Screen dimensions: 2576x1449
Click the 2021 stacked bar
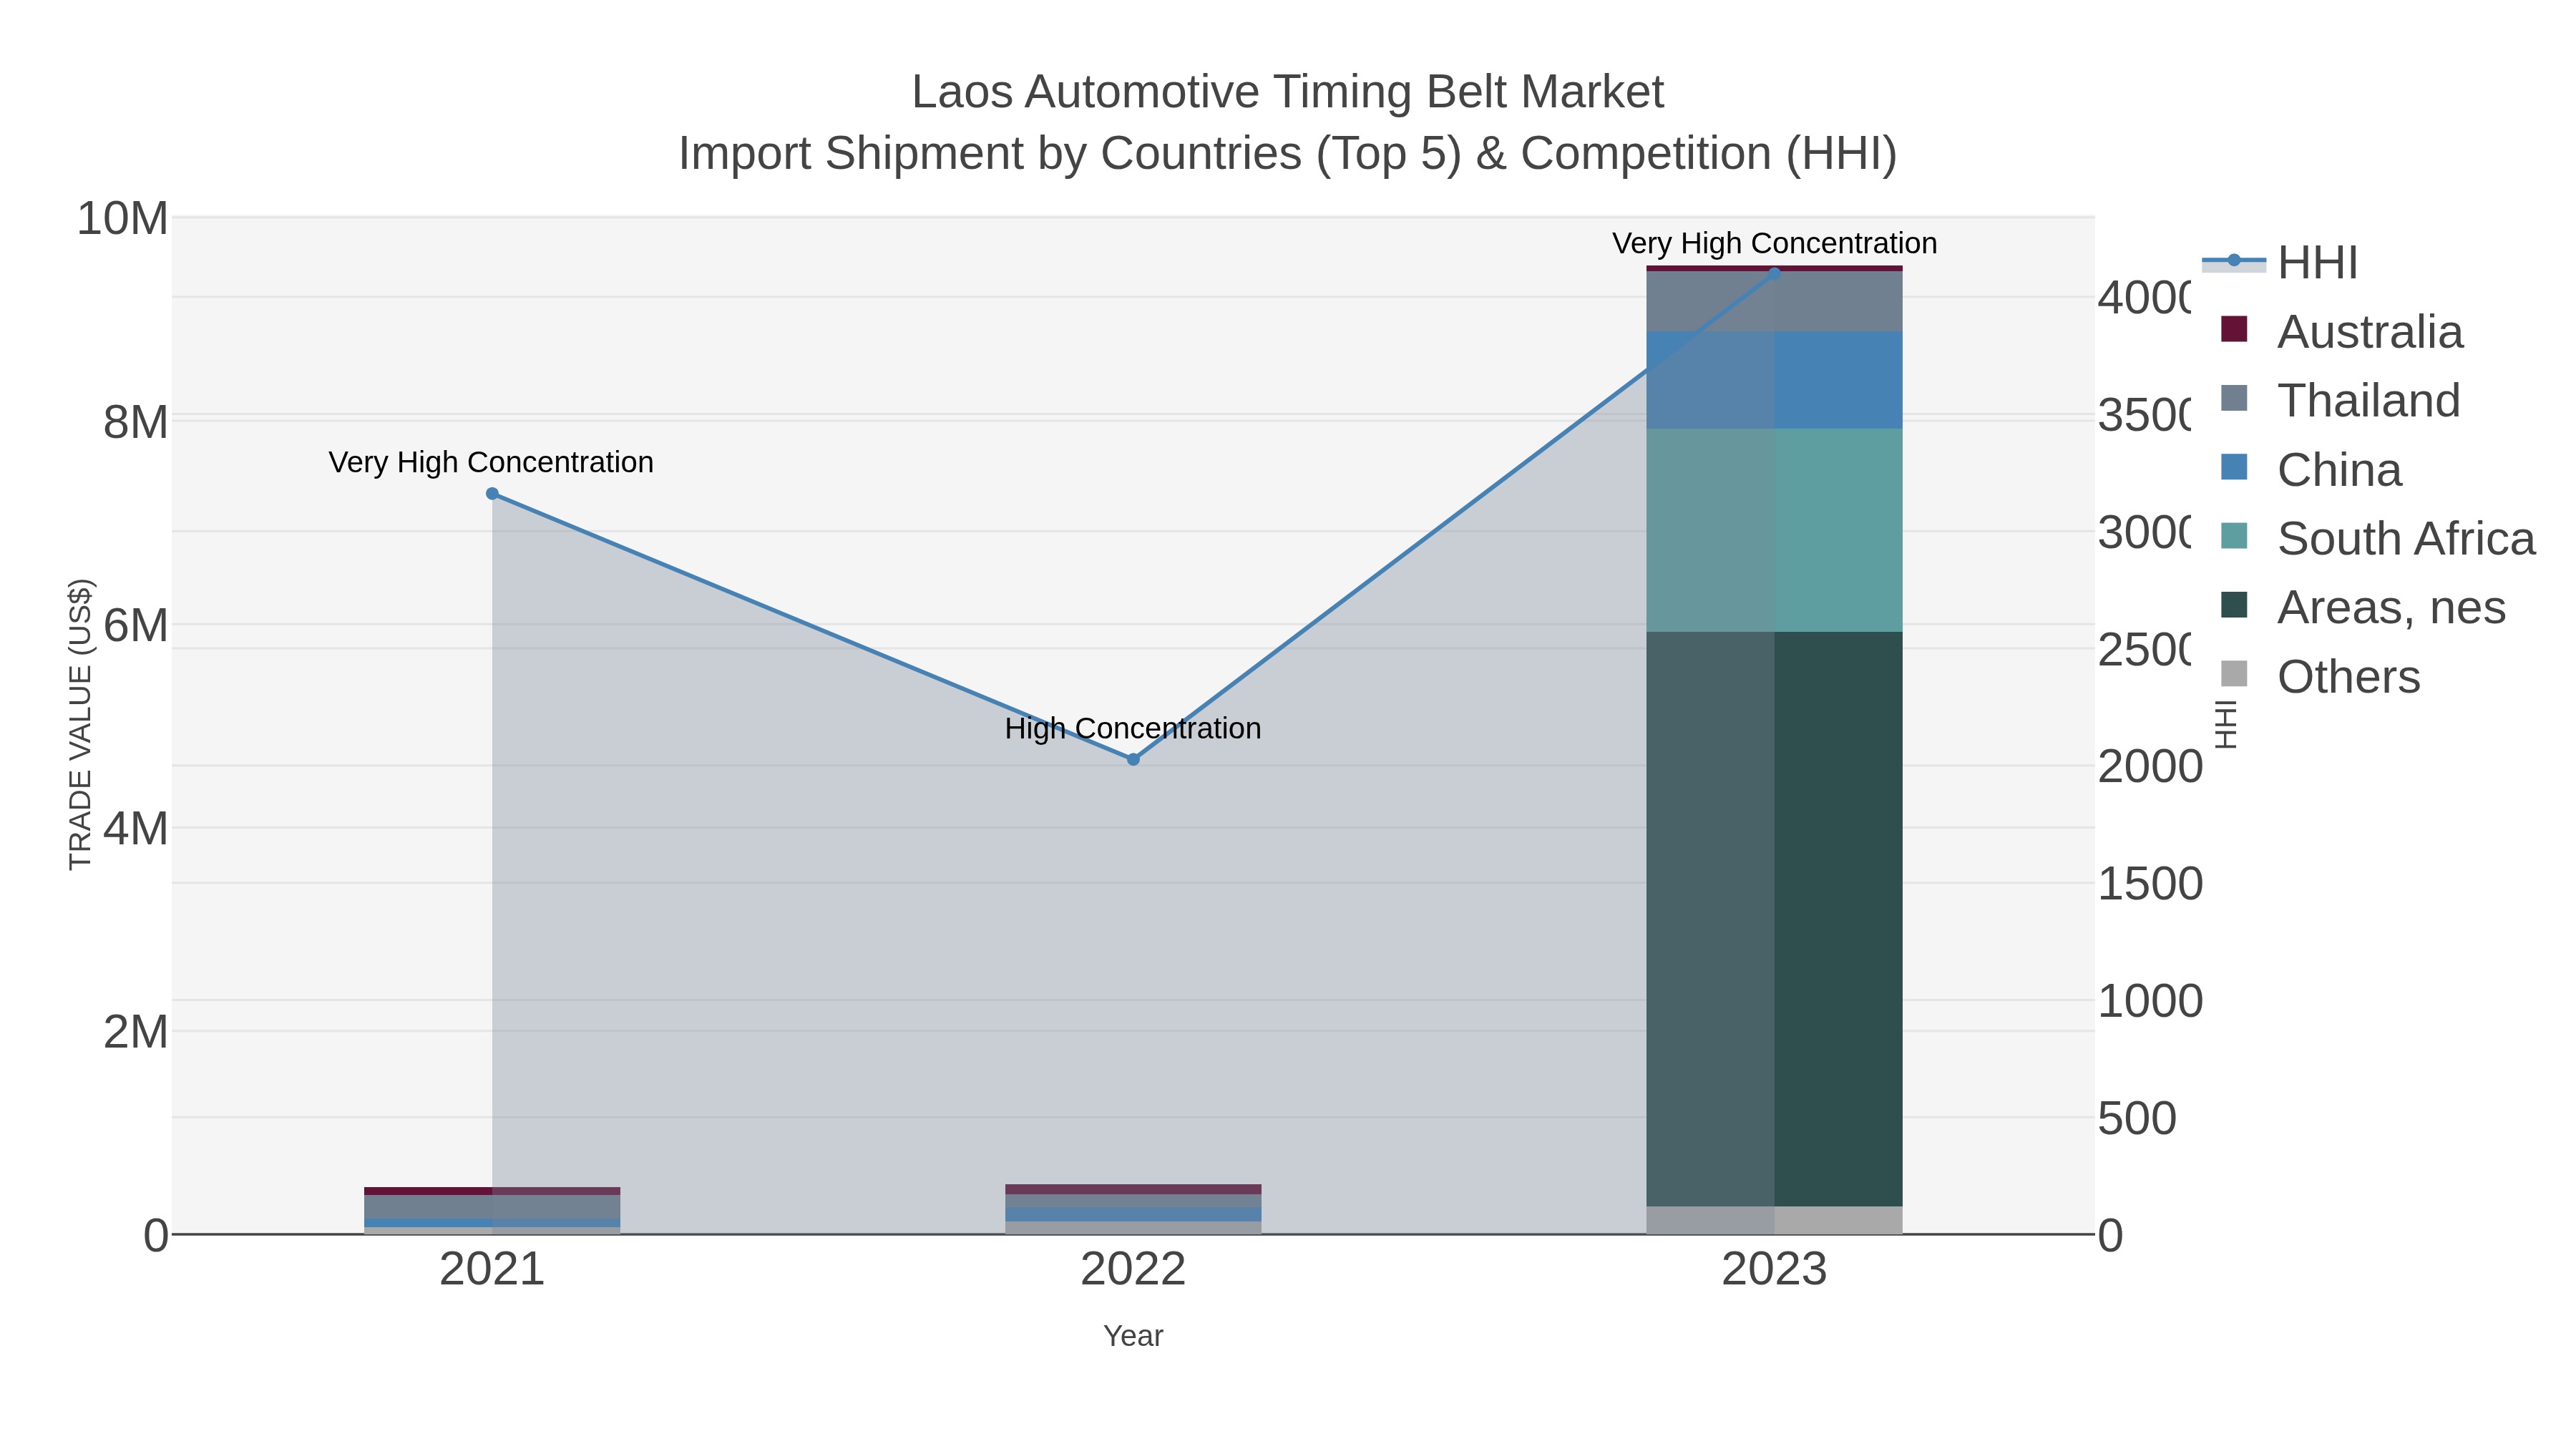(x=492, y=1211)
